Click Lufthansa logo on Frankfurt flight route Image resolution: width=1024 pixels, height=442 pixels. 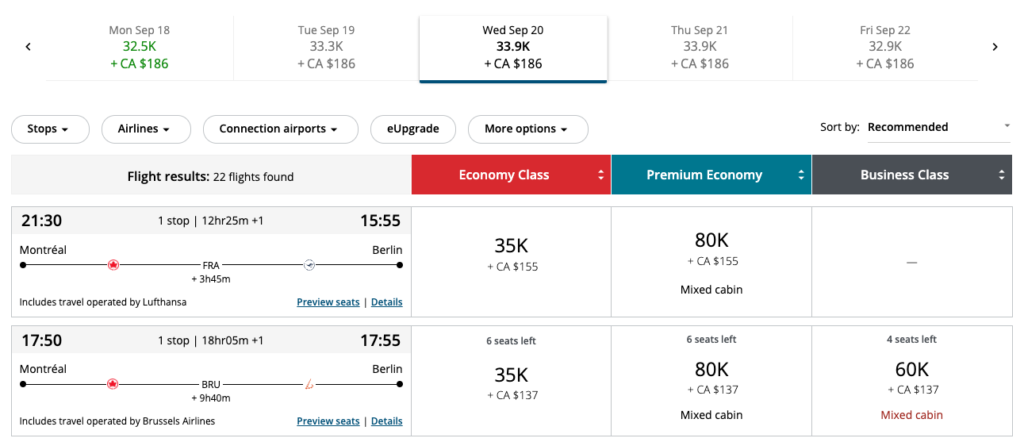309,265
